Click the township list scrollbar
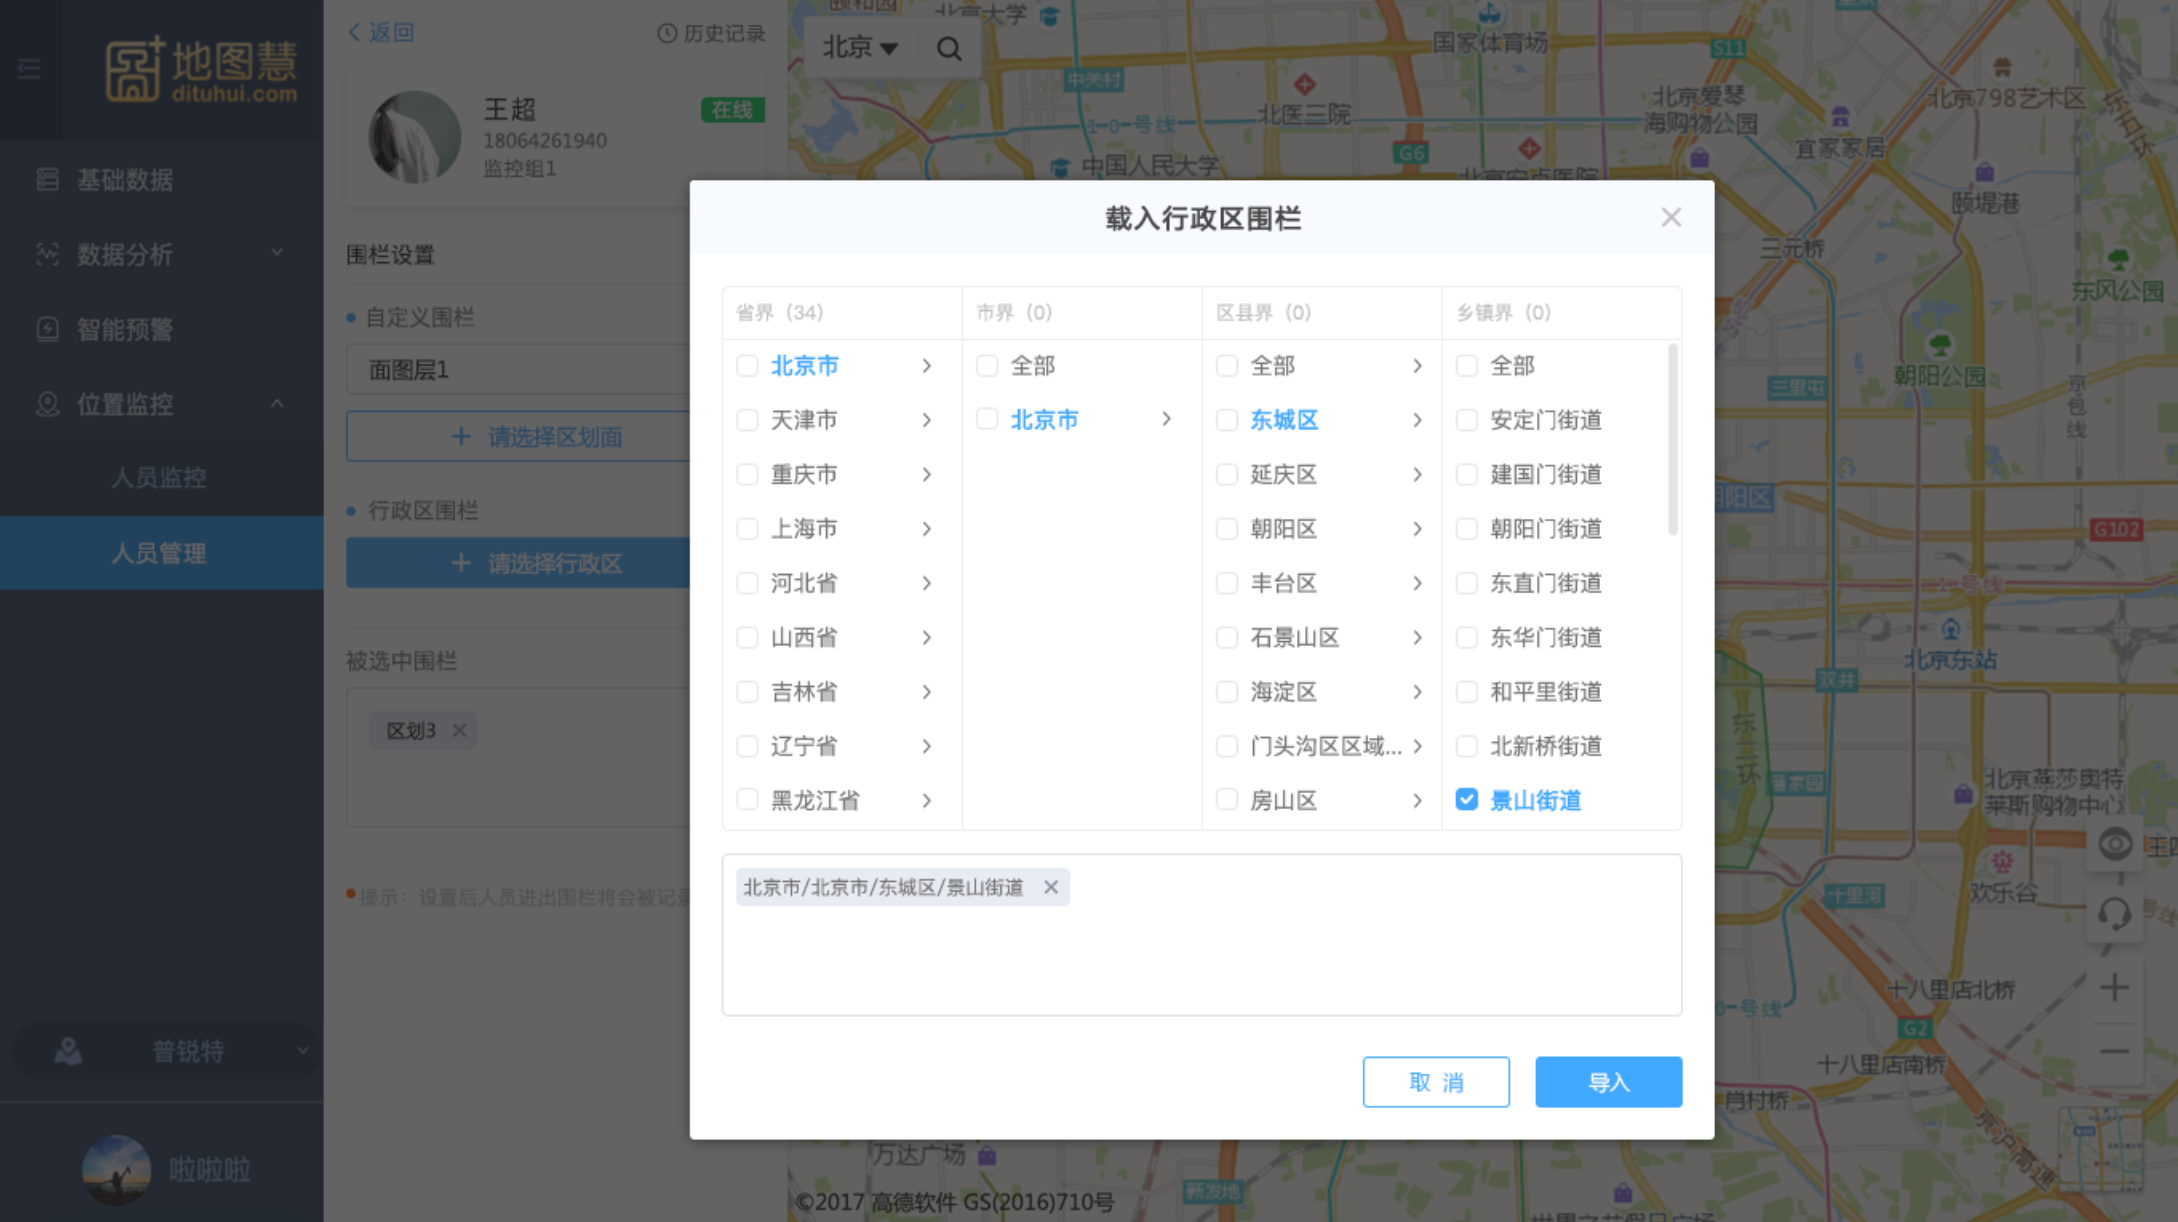 click(1672, 440)
